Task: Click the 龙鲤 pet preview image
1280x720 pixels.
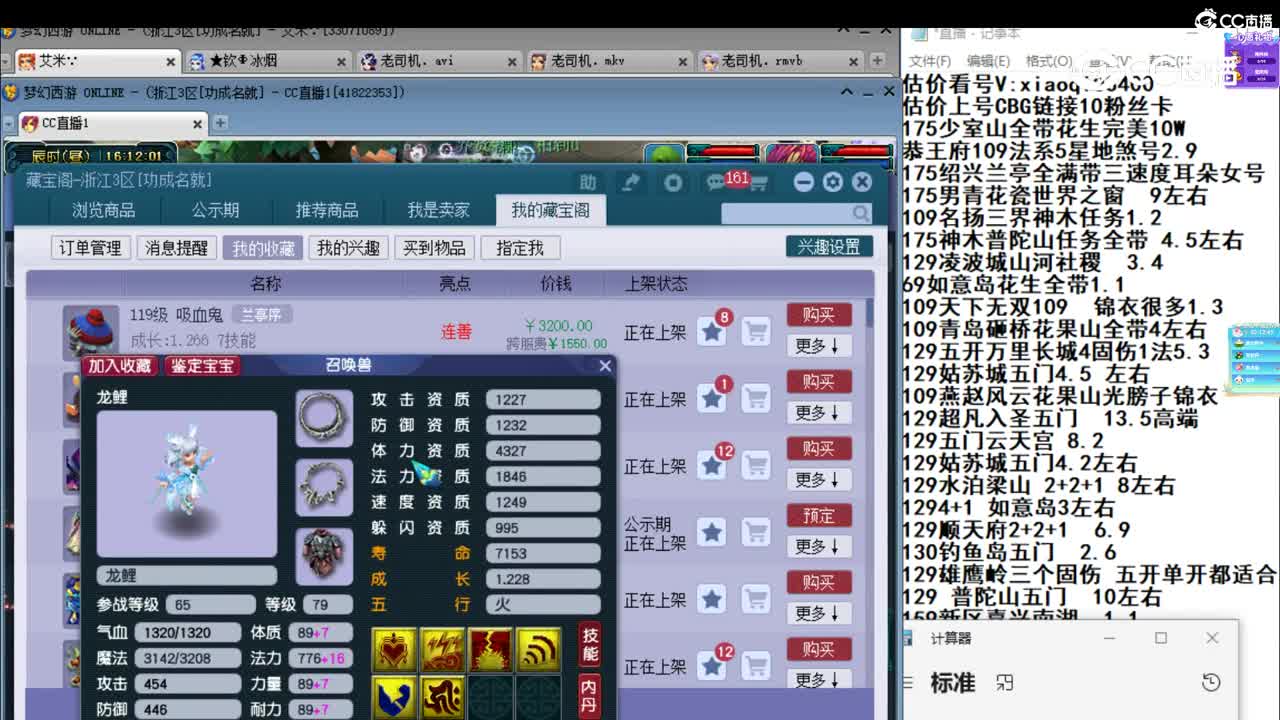Action: [186, 484]
